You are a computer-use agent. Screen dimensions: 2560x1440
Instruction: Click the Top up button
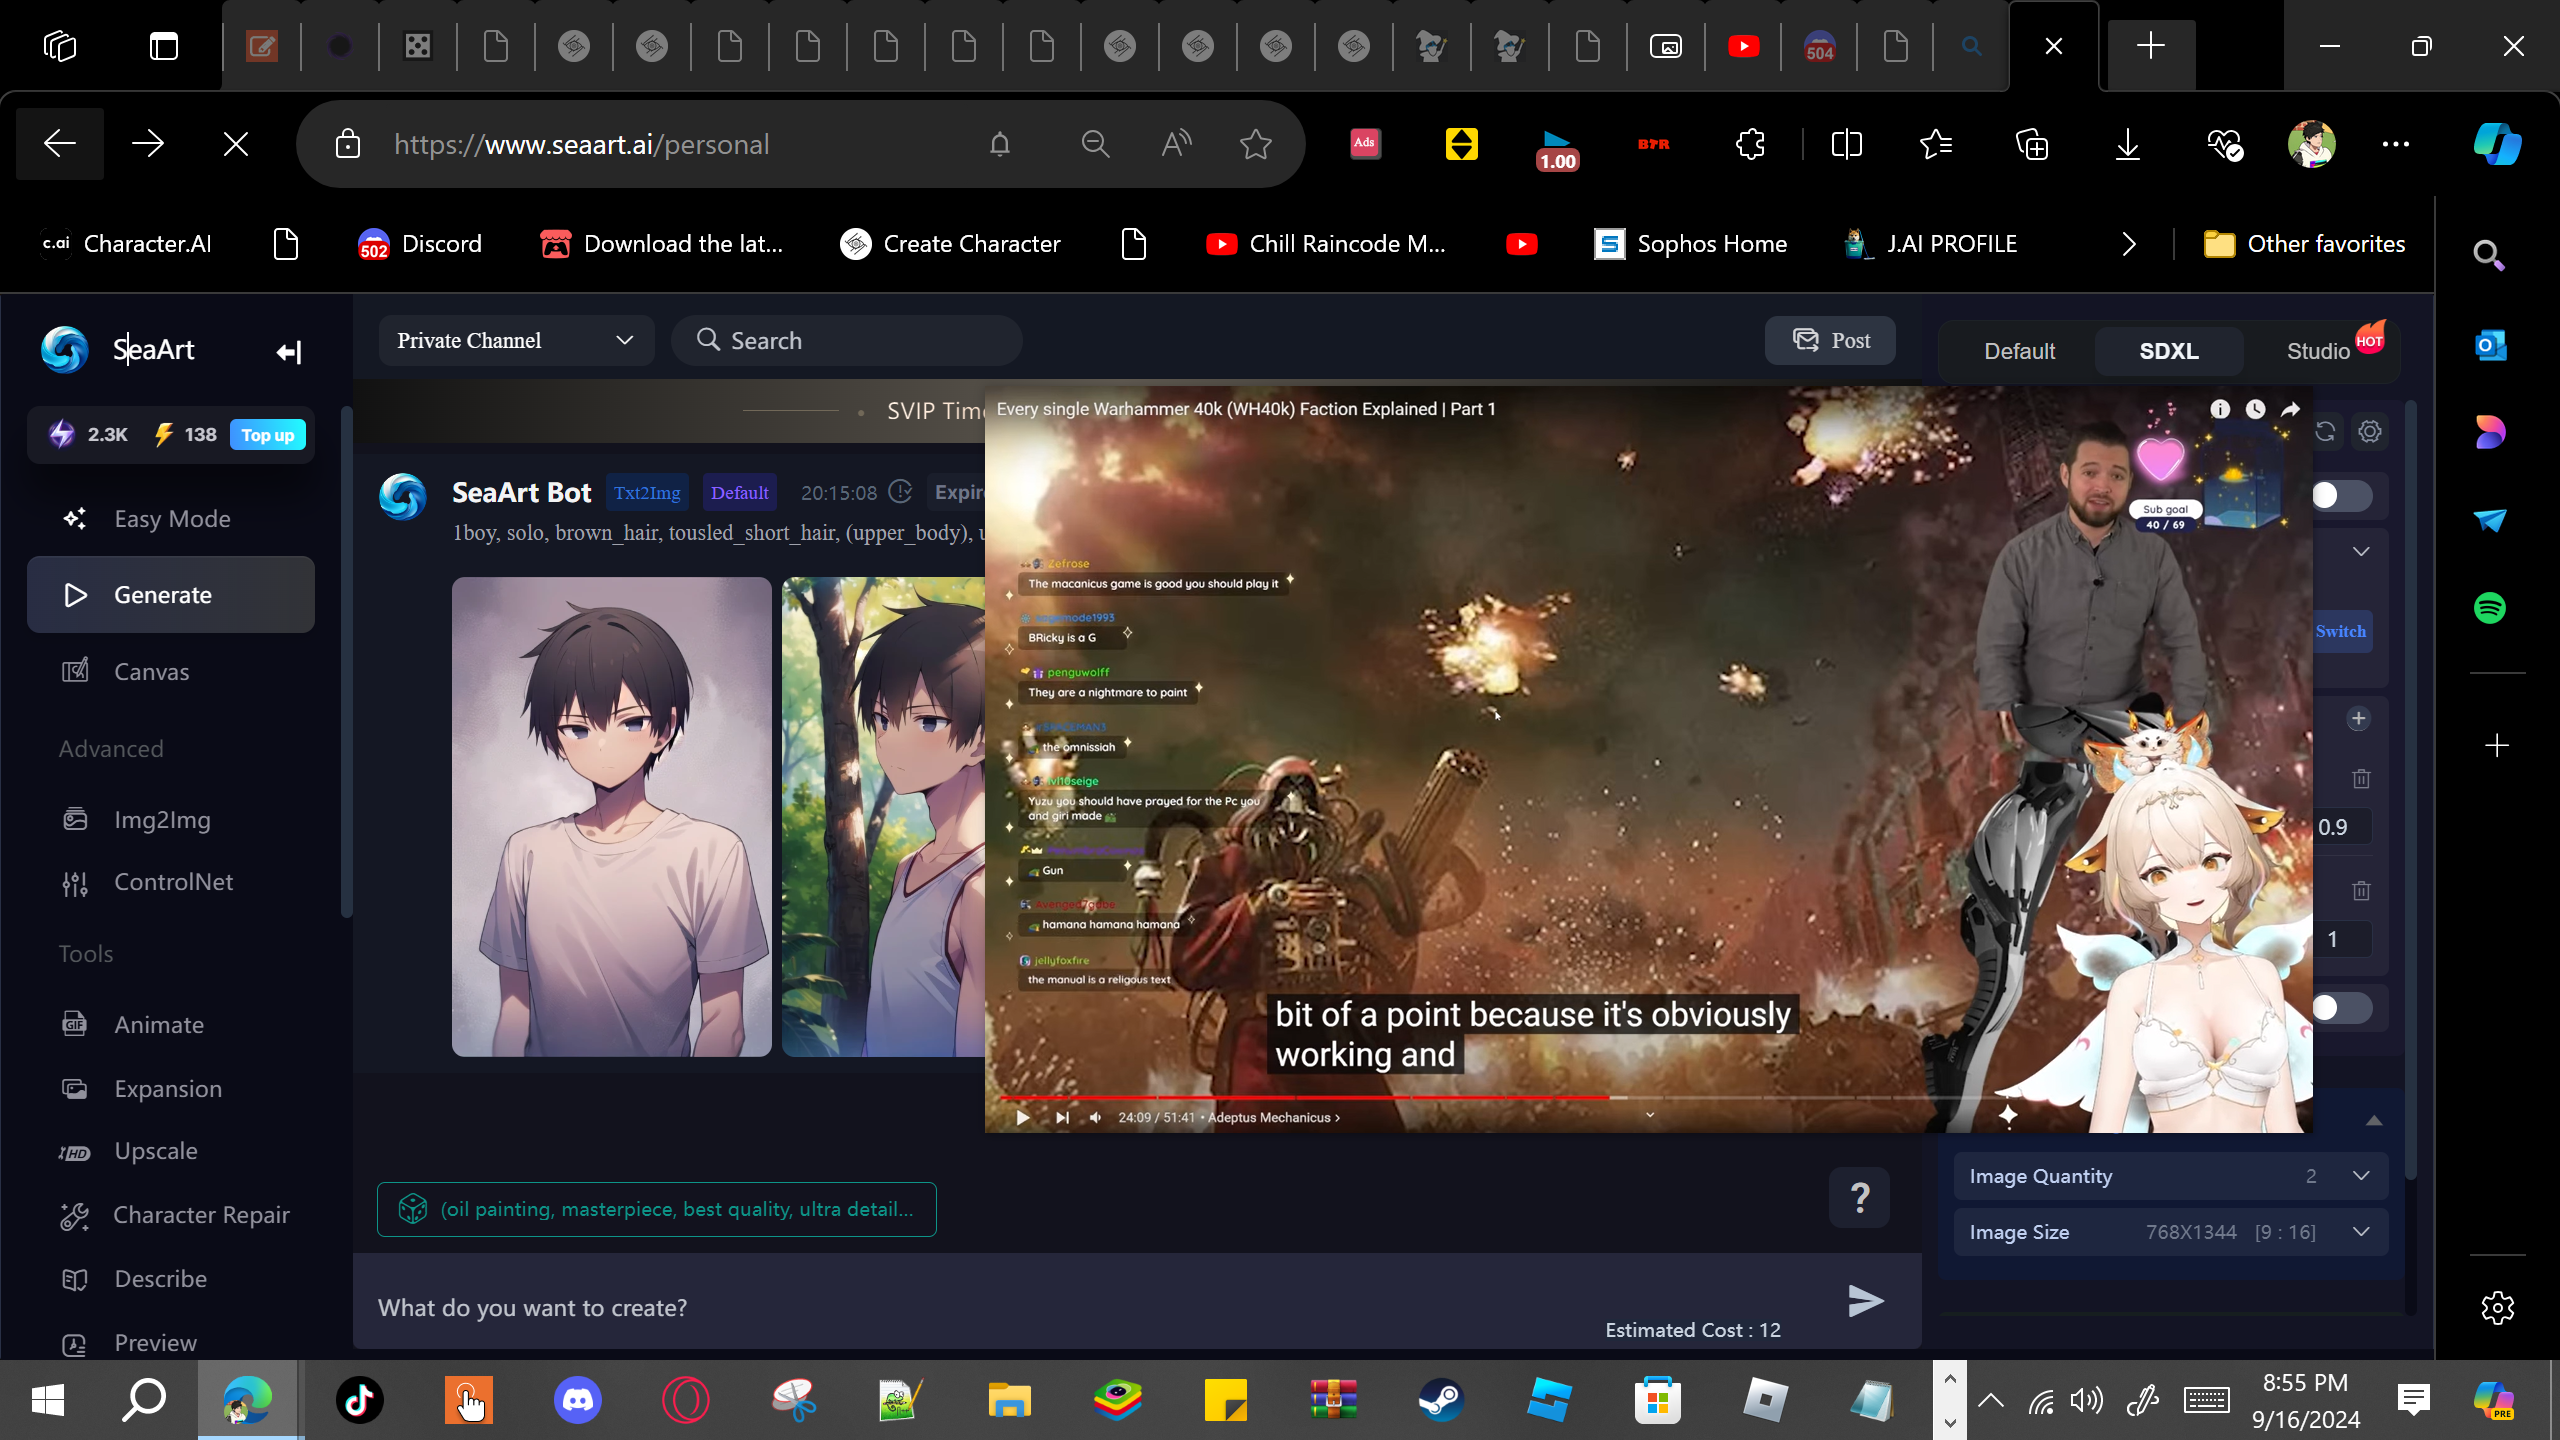[268, 435]
